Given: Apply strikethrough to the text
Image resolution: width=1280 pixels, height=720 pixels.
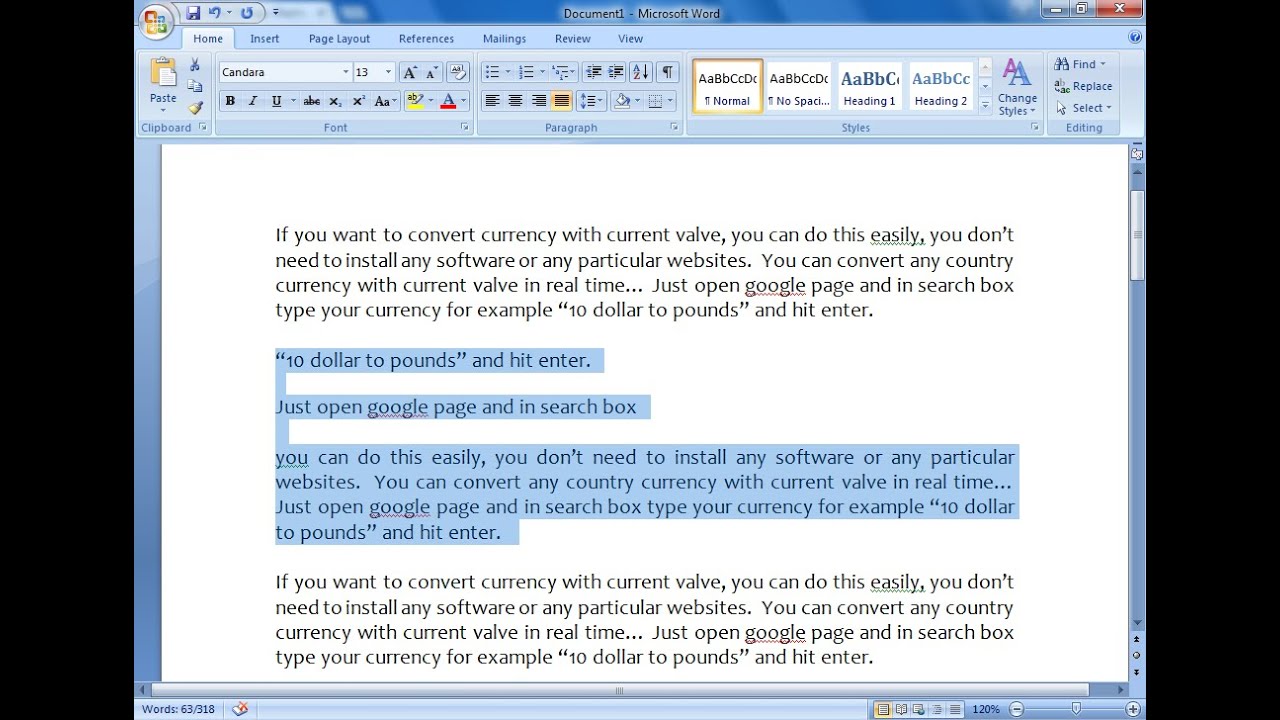Looking at the screenshot, I should tap(311, 101).
